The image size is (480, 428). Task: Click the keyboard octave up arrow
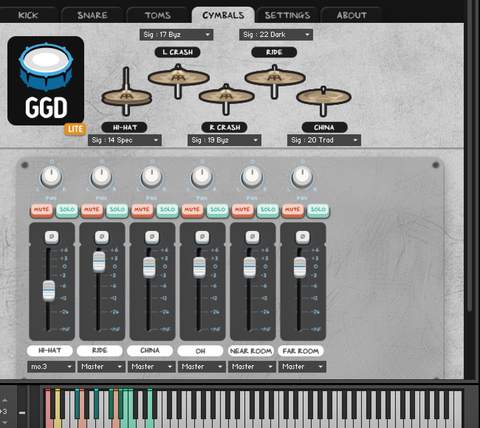click(x=5, y=400)
